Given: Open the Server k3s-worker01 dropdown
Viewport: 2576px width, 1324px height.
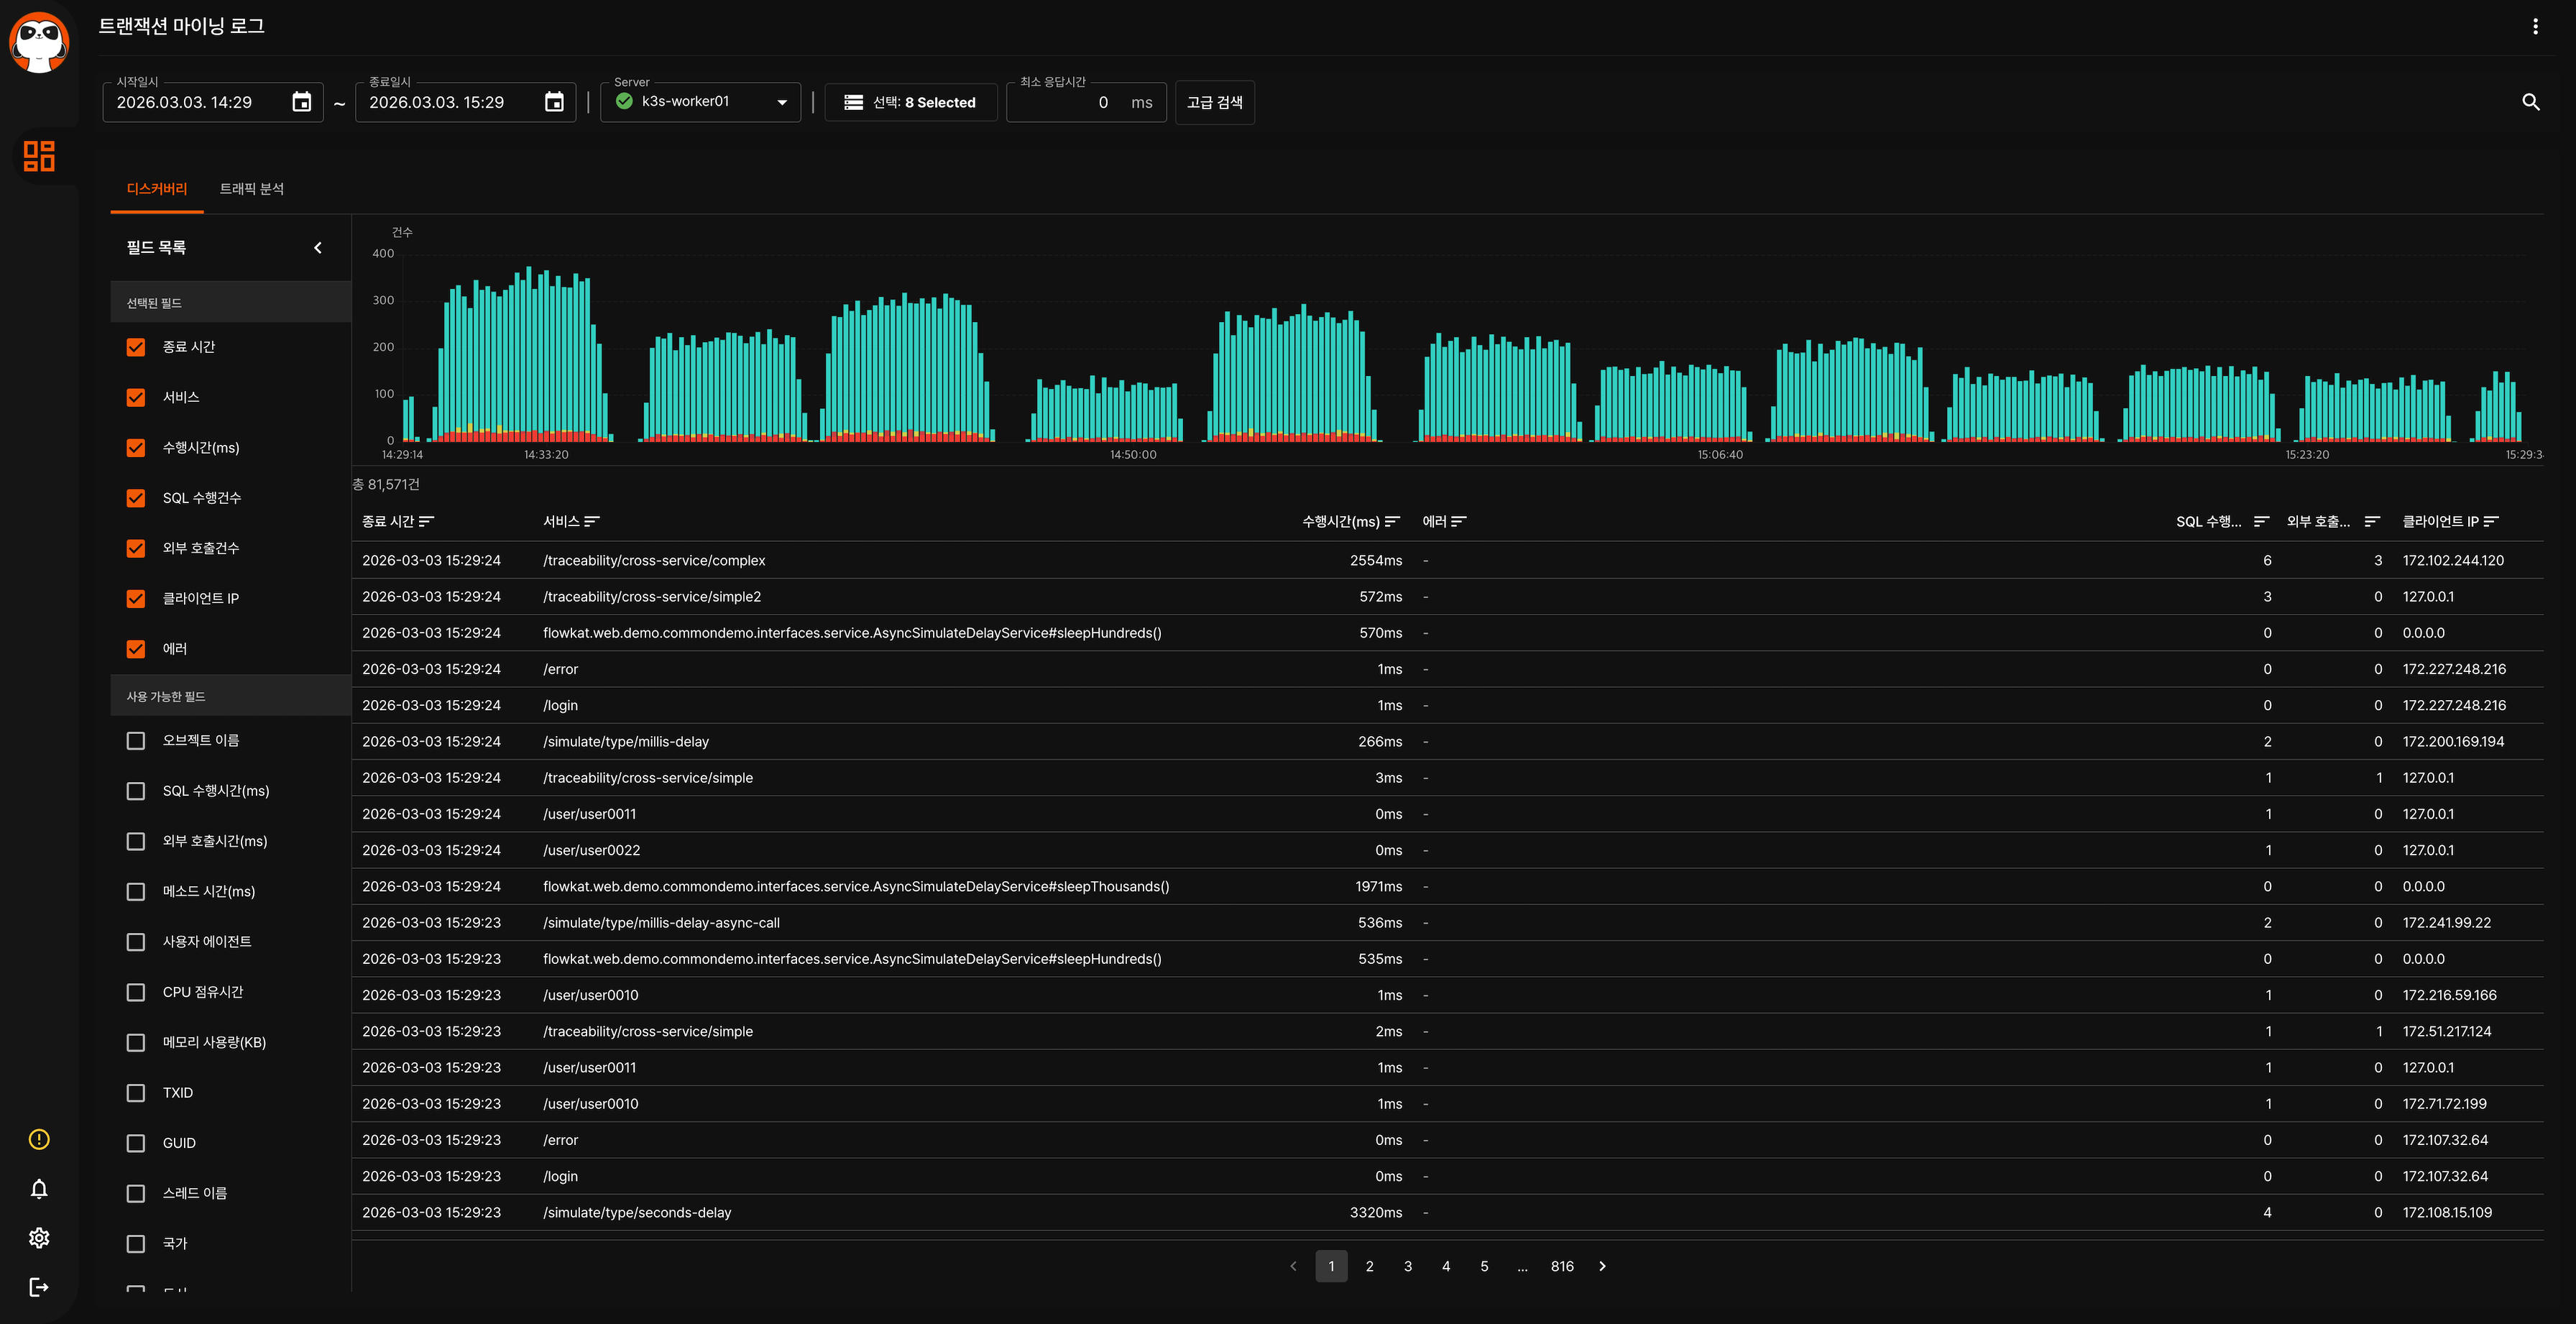Looking at the screenshot, I should [700, 102].
